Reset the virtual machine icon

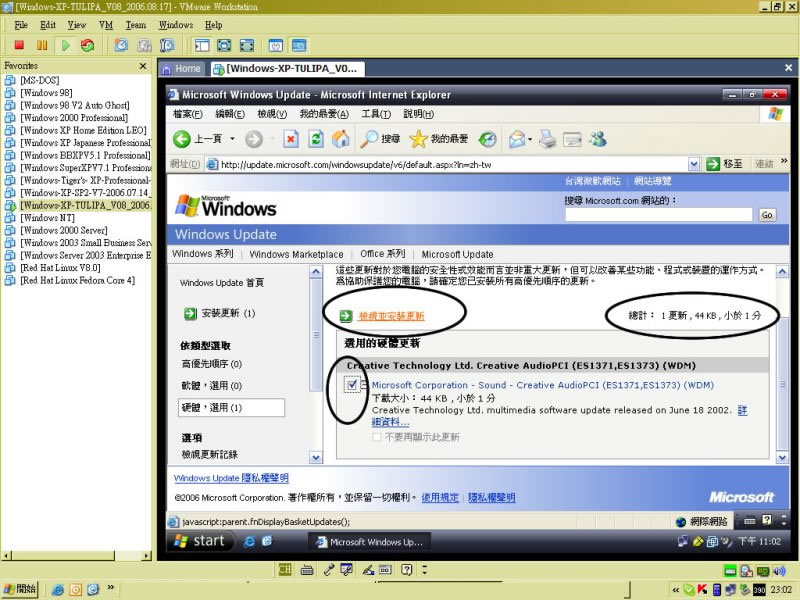(x=88, y=45)
